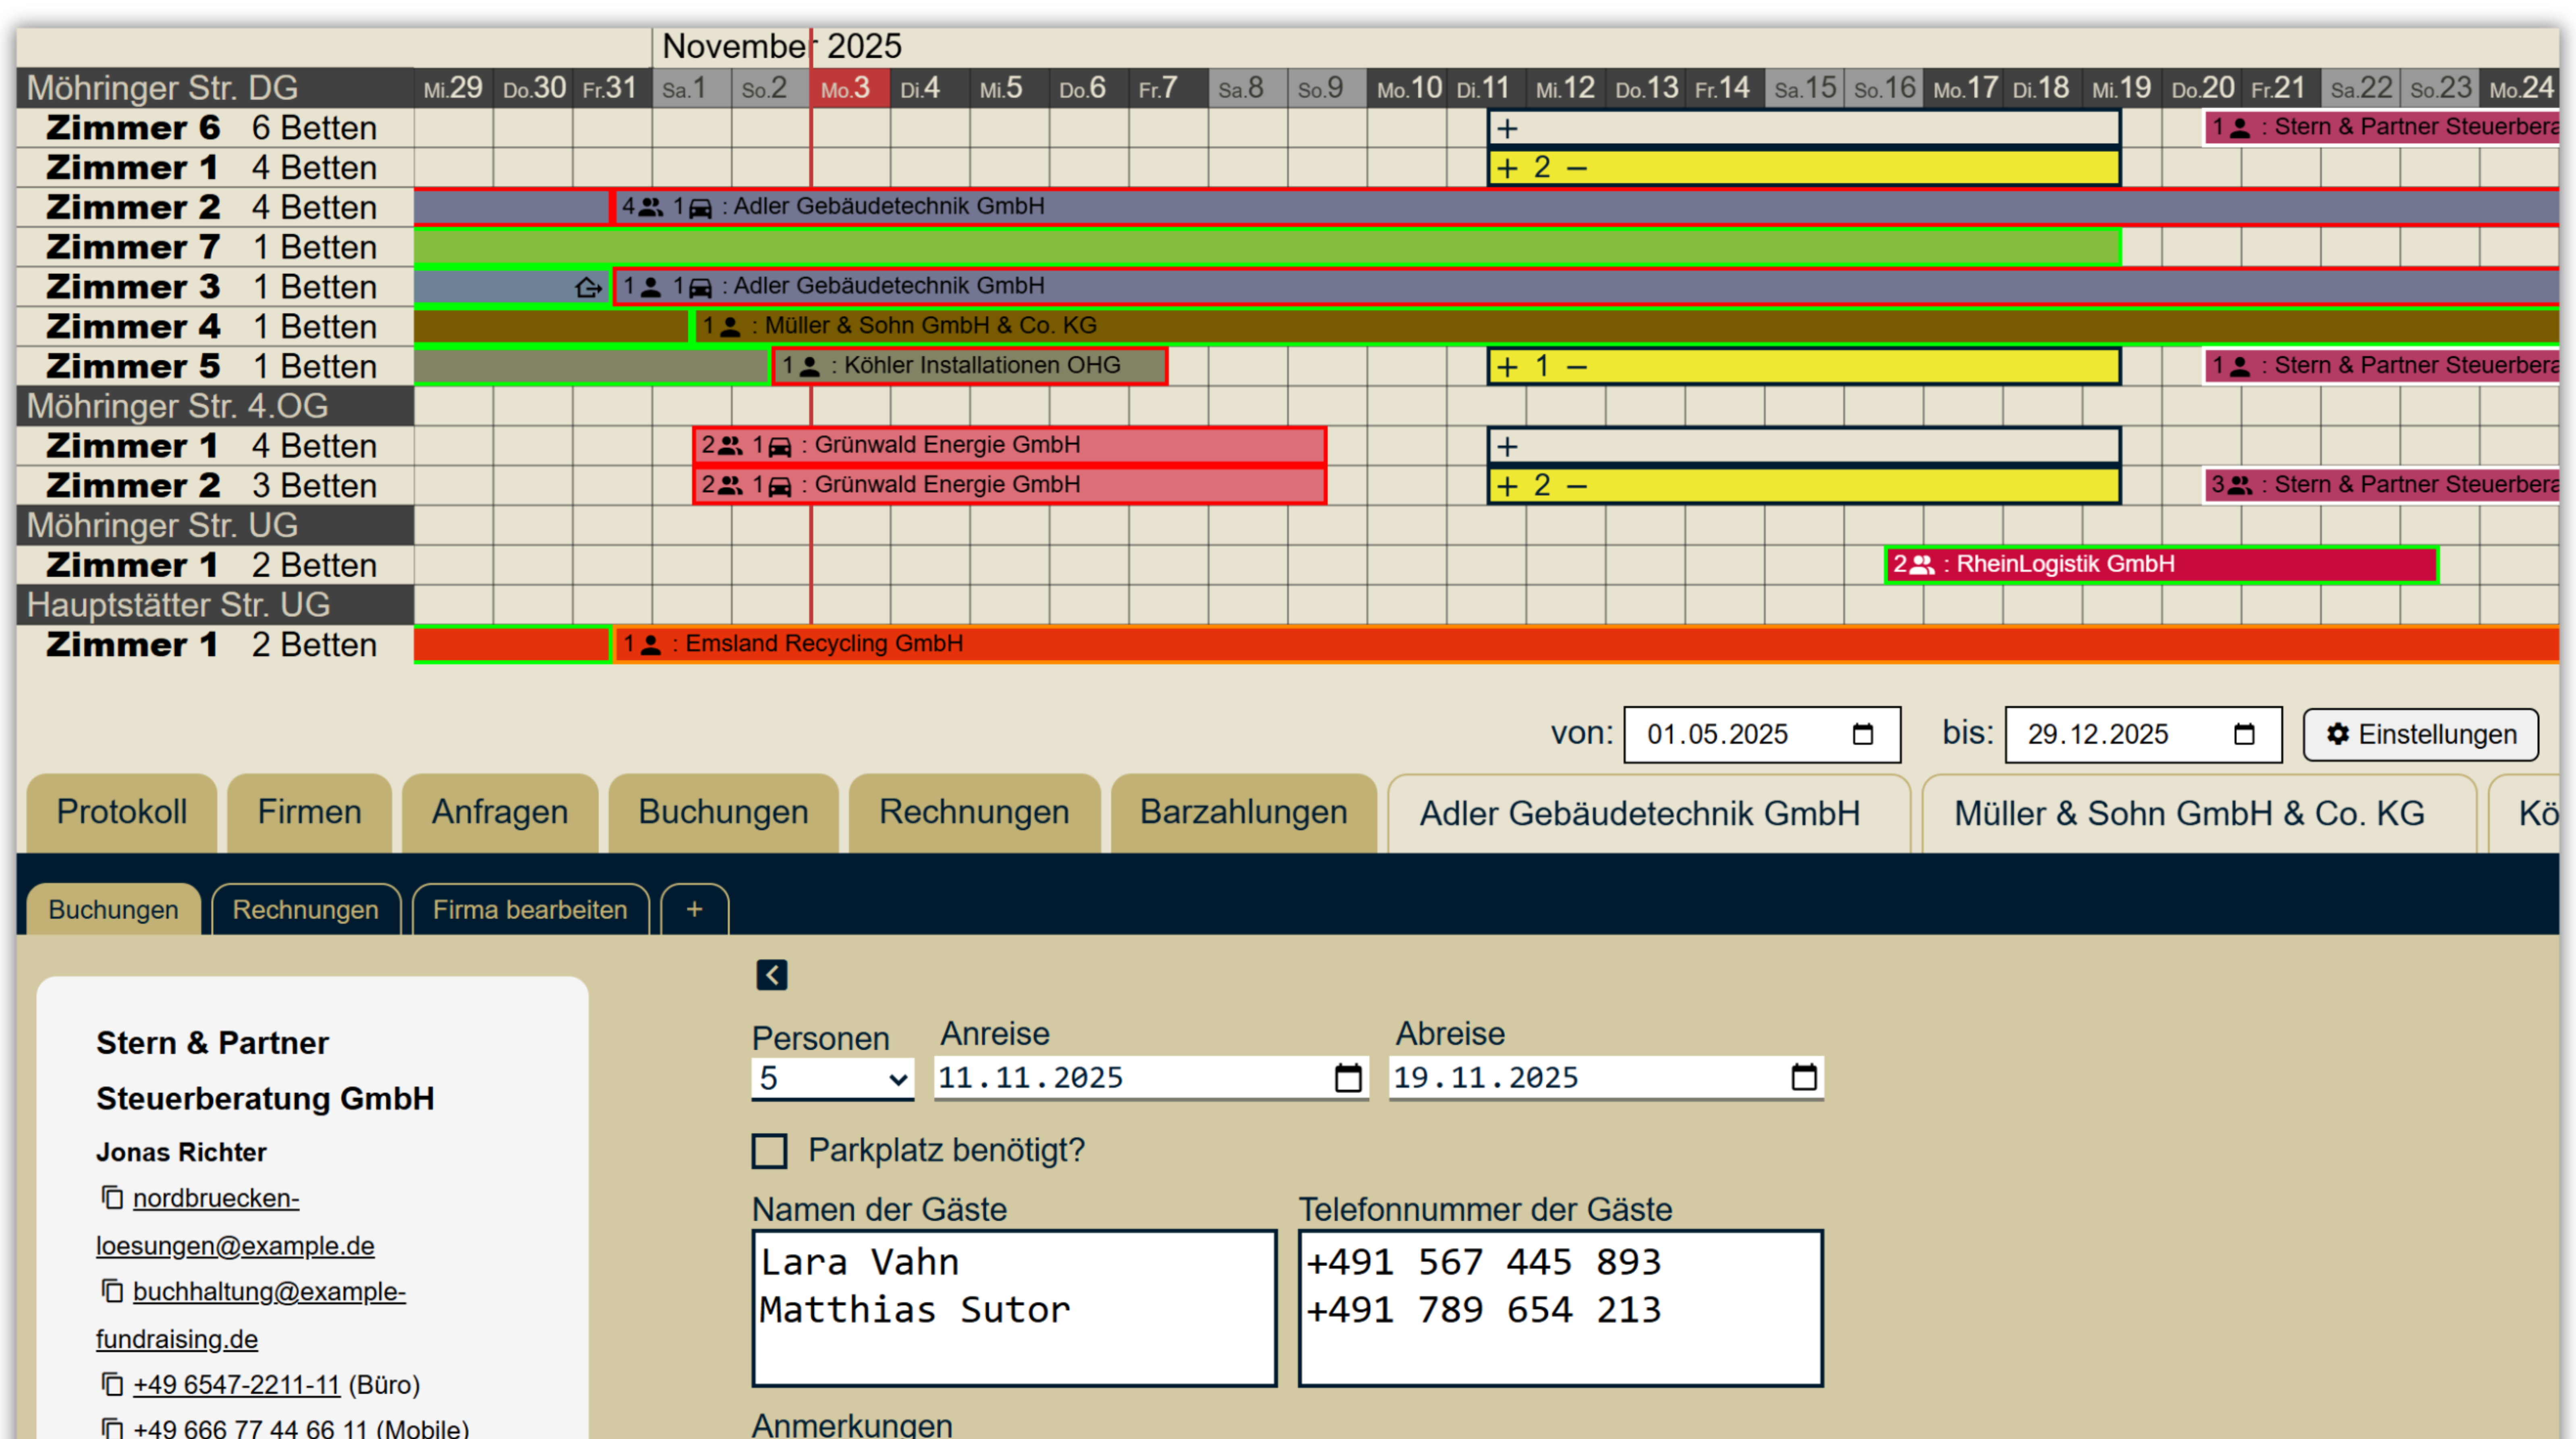Increase beds on the yellow 4.OG Zimmer 2 bar

pyautogui.click(x=1507, y=486)
